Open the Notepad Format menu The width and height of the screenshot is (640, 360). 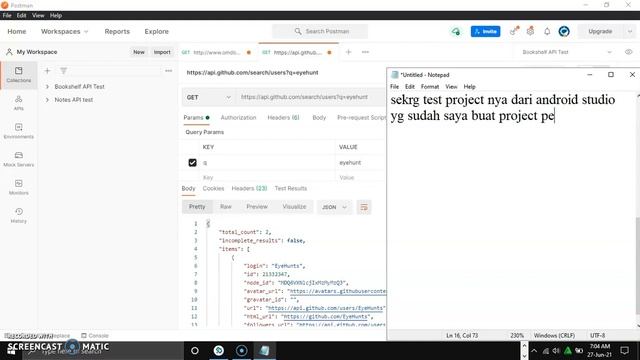(x=430, y=87)
